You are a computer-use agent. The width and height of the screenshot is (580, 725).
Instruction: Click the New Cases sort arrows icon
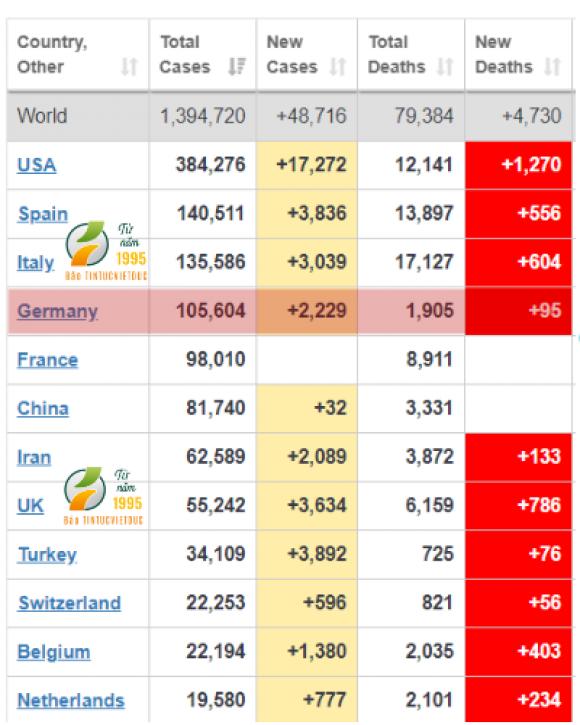(338, 67)
